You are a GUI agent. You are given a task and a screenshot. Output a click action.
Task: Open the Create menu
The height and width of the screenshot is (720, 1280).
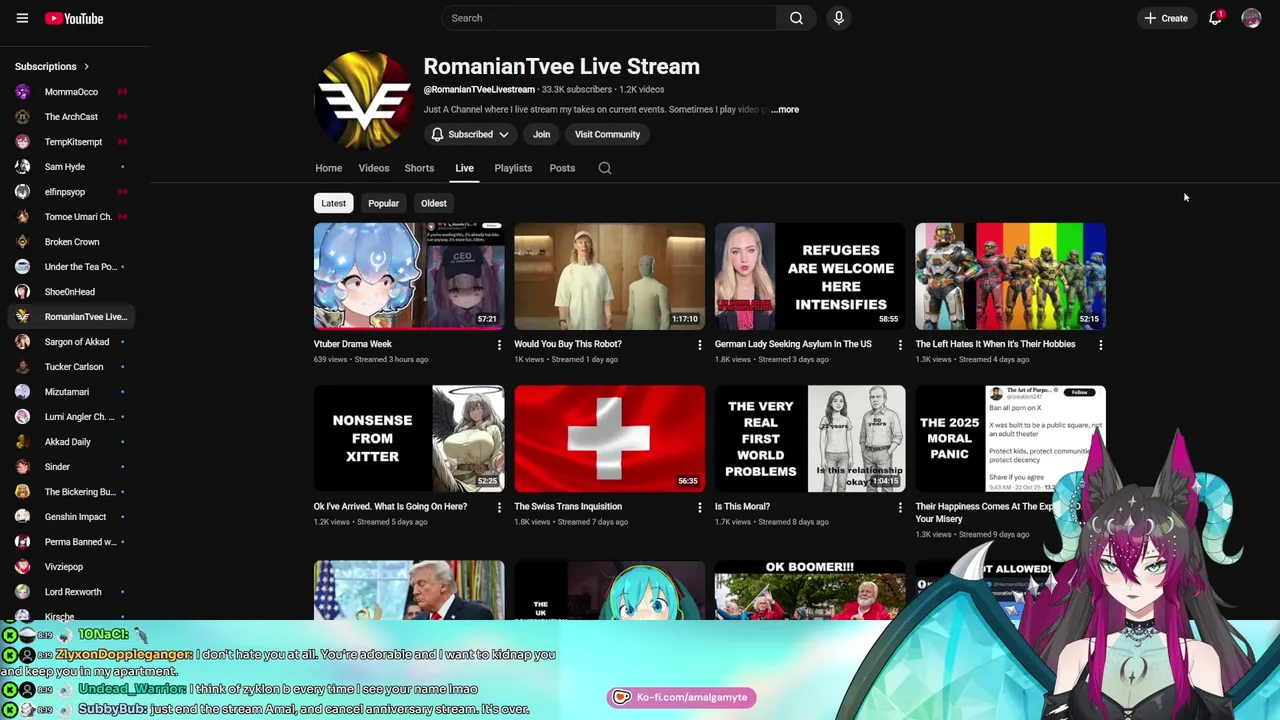click(x=1166, y=18)
